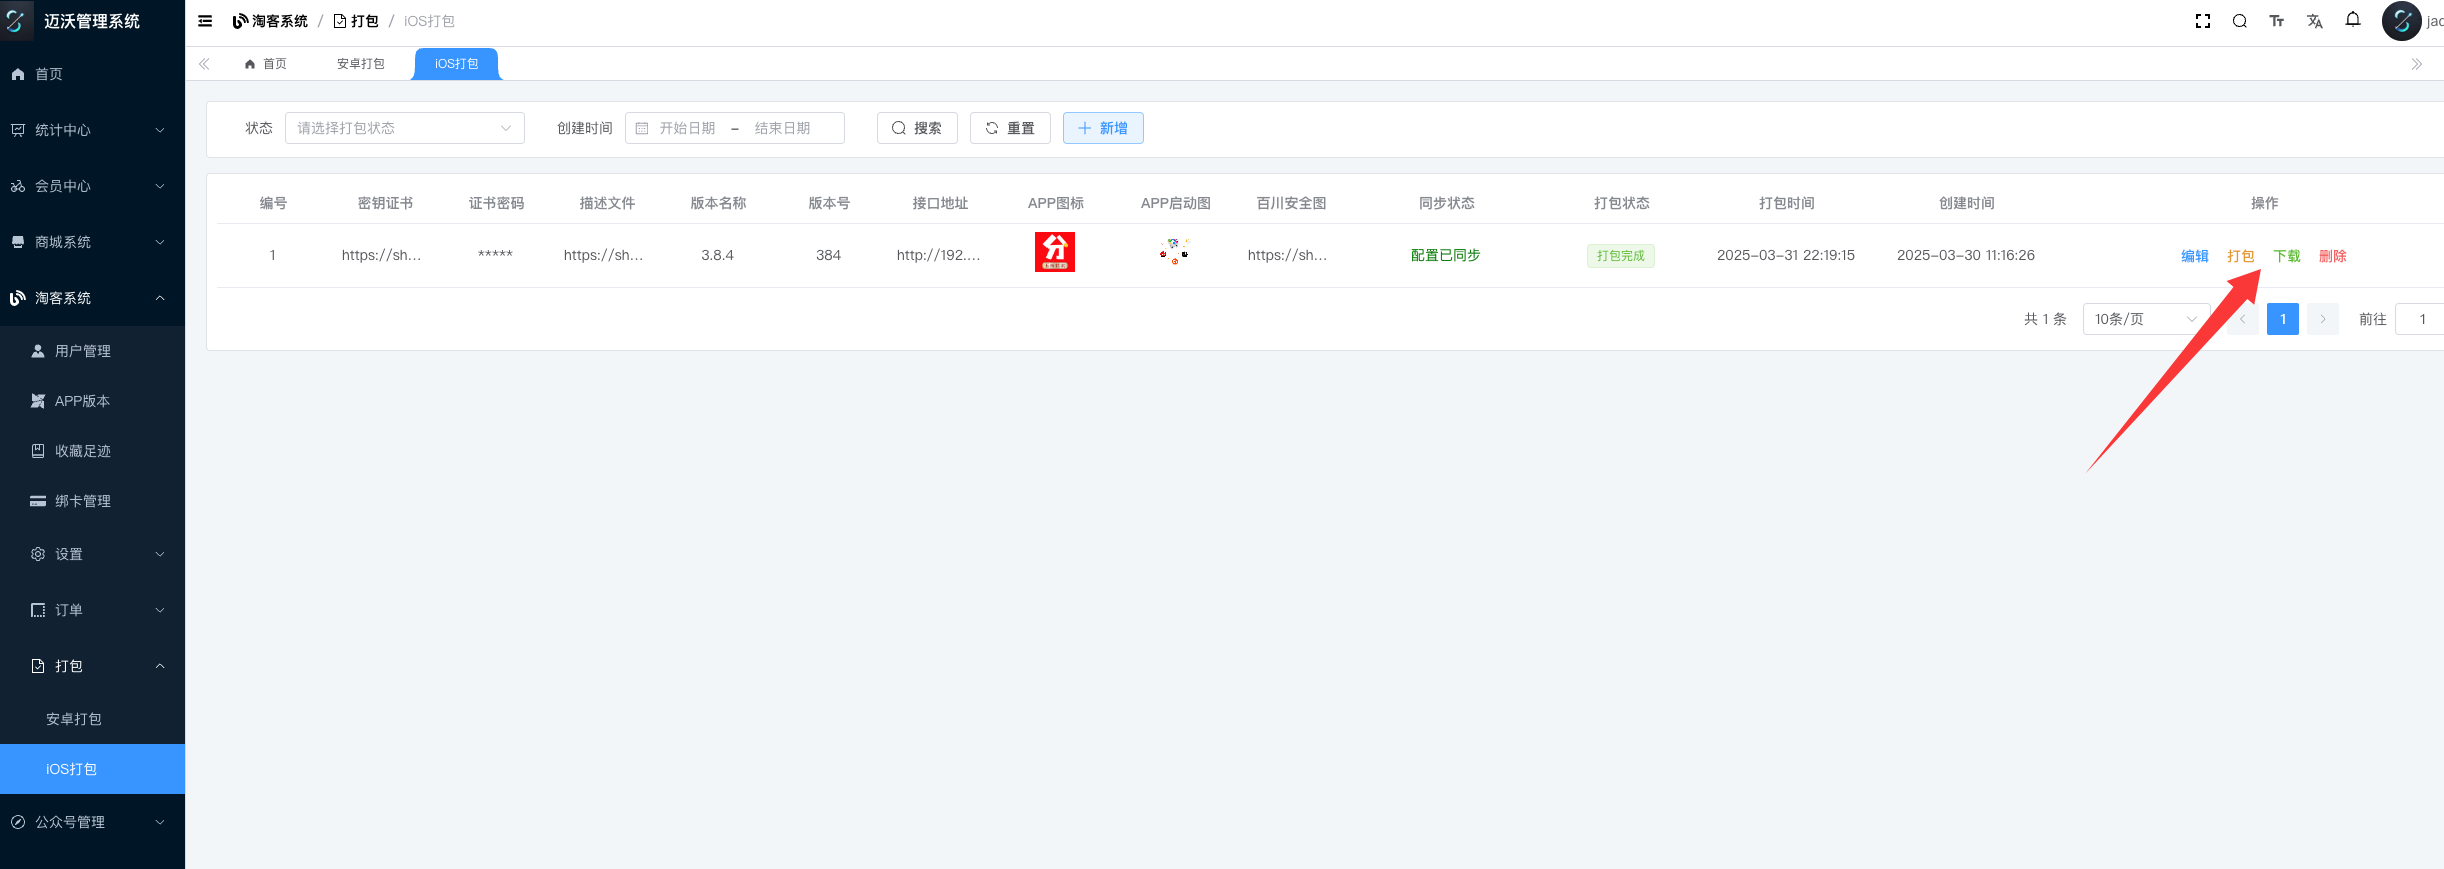Collapse the 淘客系统 sidebar menu
2444x869 pixels.
[92, 298]
